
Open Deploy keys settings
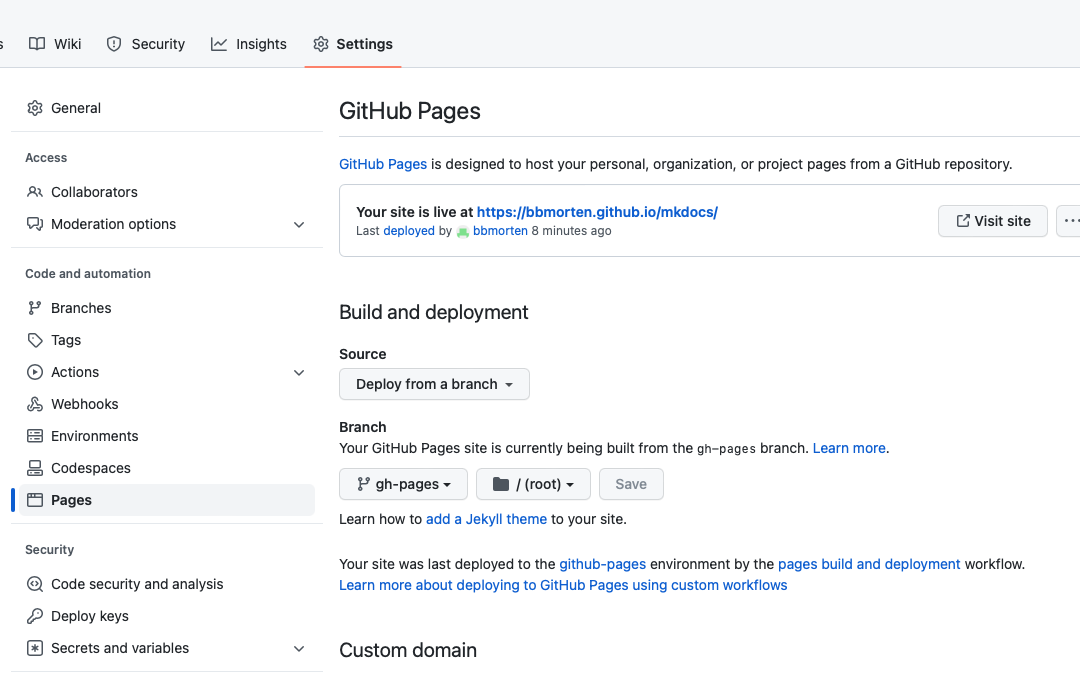tap(167, 616)
